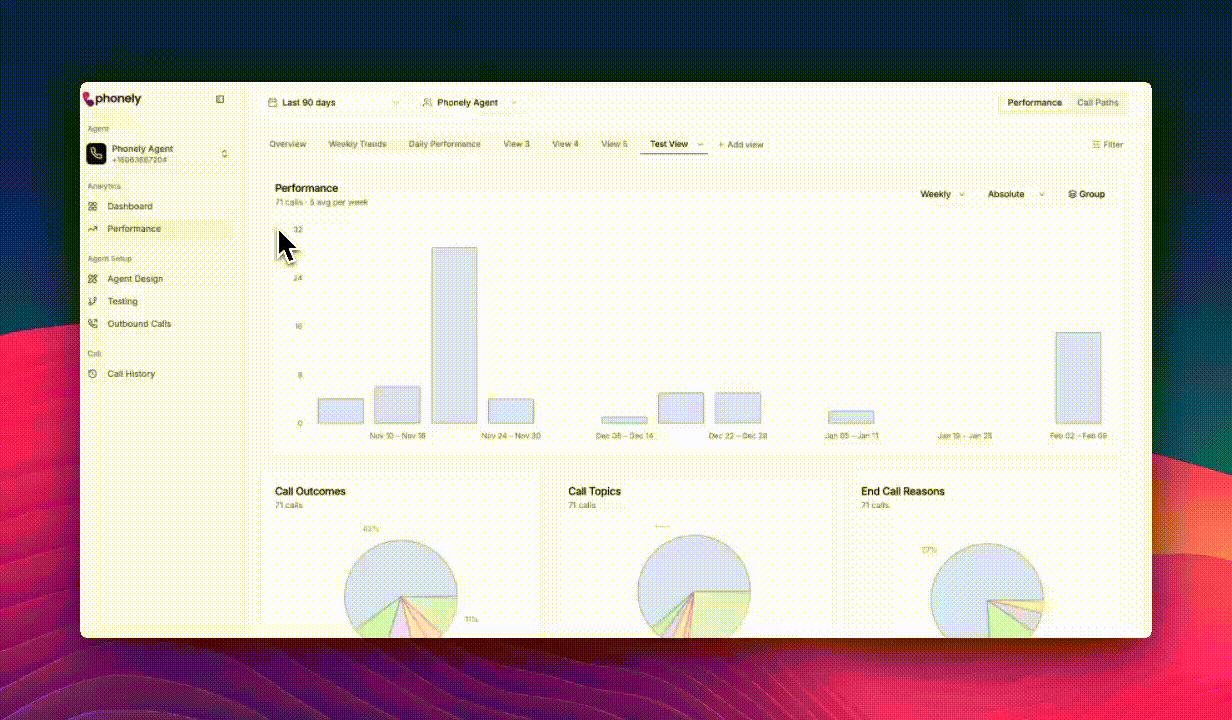This screenshot has width=1232, height=720.
Task: Expand the Last 90 days date dropdown
Action: point(395,102)
